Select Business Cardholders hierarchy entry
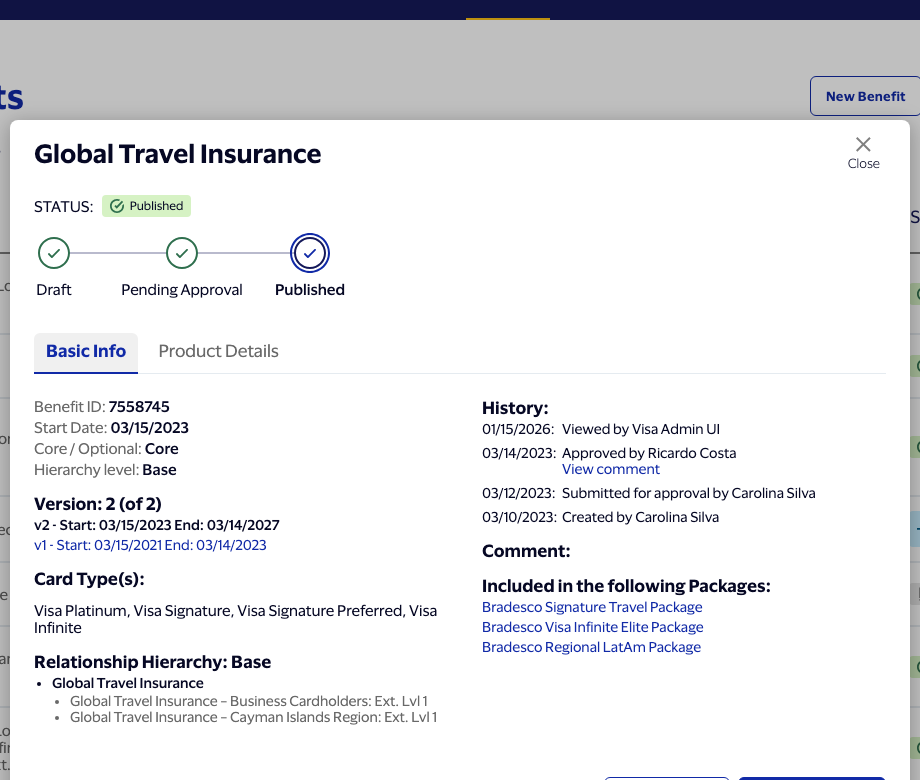The image size is (920, 780). (x=249, y=701)
